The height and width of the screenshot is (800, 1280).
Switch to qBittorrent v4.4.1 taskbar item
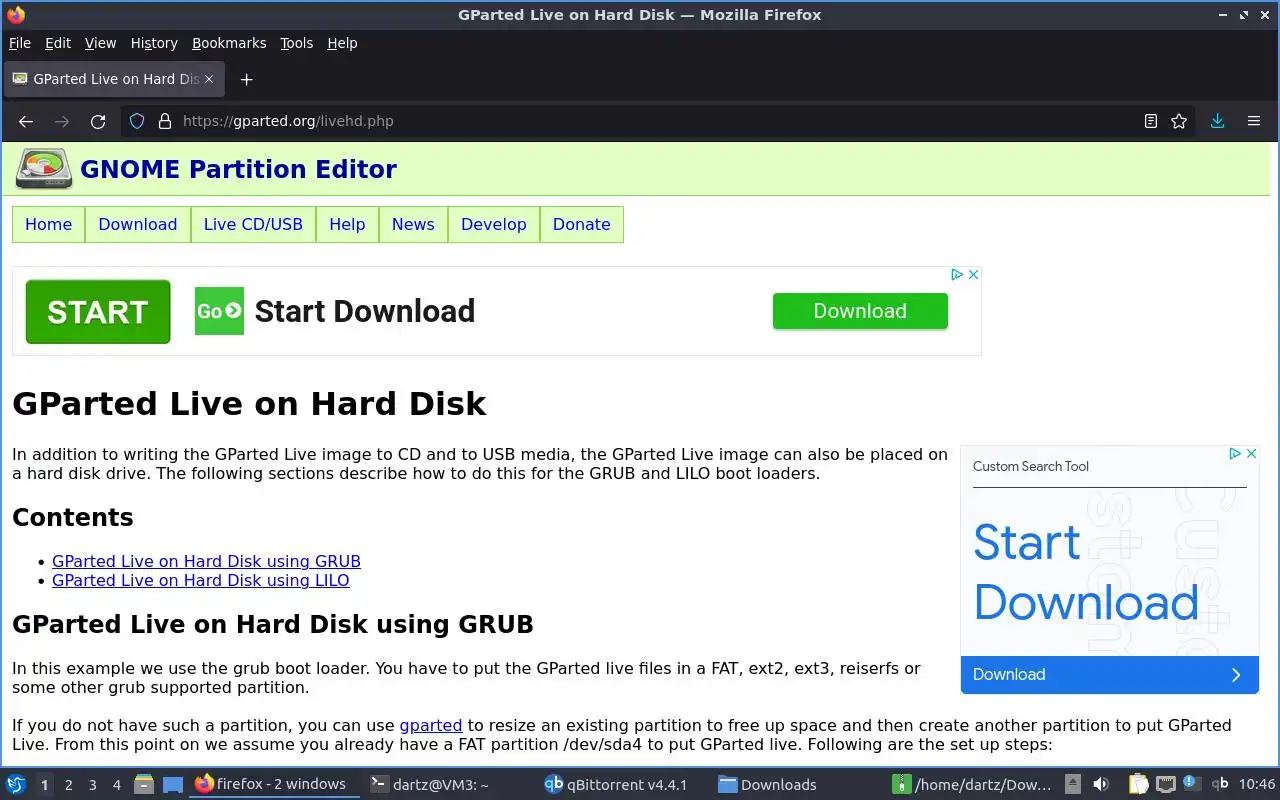617,784
